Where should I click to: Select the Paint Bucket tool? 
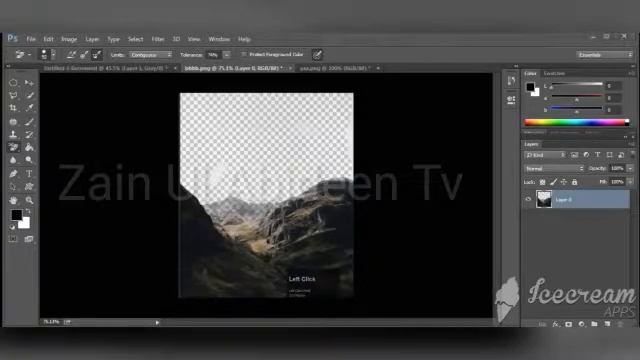pyautogui.click(x=29, y=147)
